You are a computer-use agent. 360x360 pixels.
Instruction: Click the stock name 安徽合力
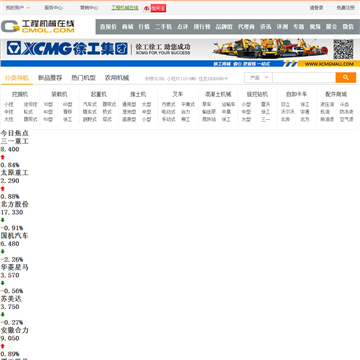click(15, 330)
